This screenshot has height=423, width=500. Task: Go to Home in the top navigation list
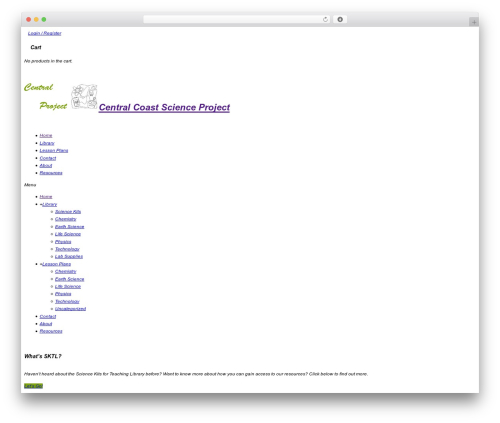coord(46,135)
